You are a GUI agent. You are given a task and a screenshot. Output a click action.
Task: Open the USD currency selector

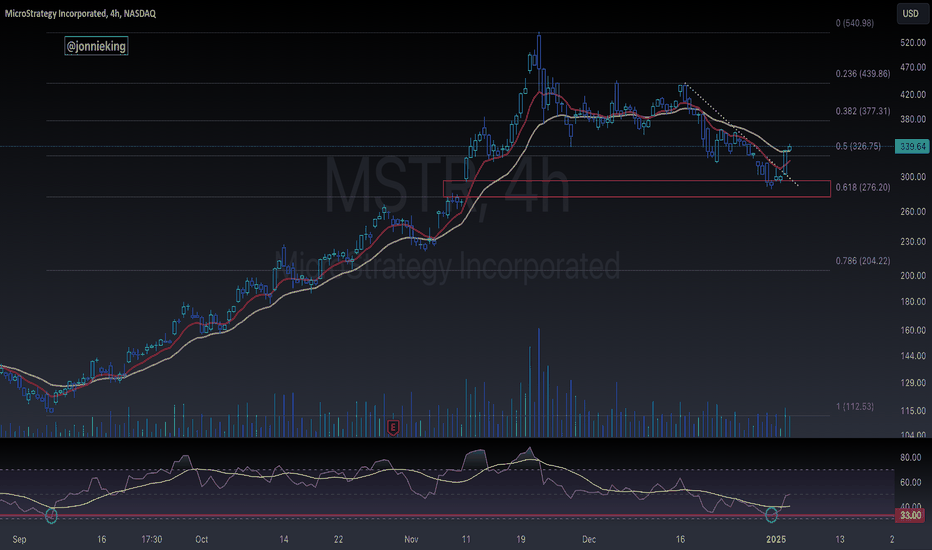[x=911, y=13]
